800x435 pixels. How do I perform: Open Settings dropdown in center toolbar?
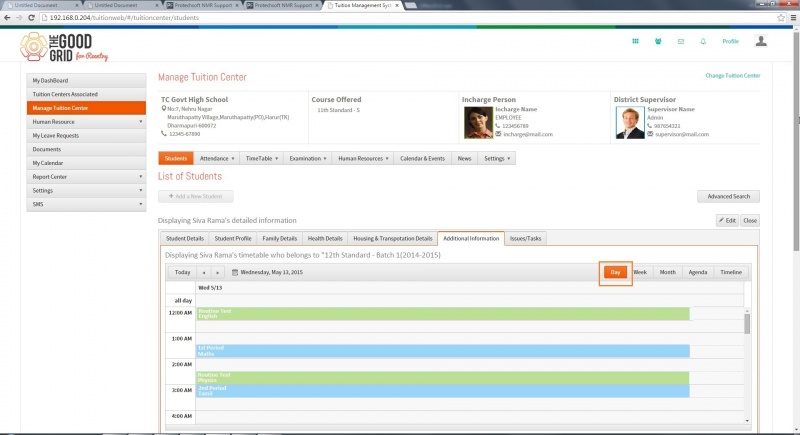click(497, 159)
